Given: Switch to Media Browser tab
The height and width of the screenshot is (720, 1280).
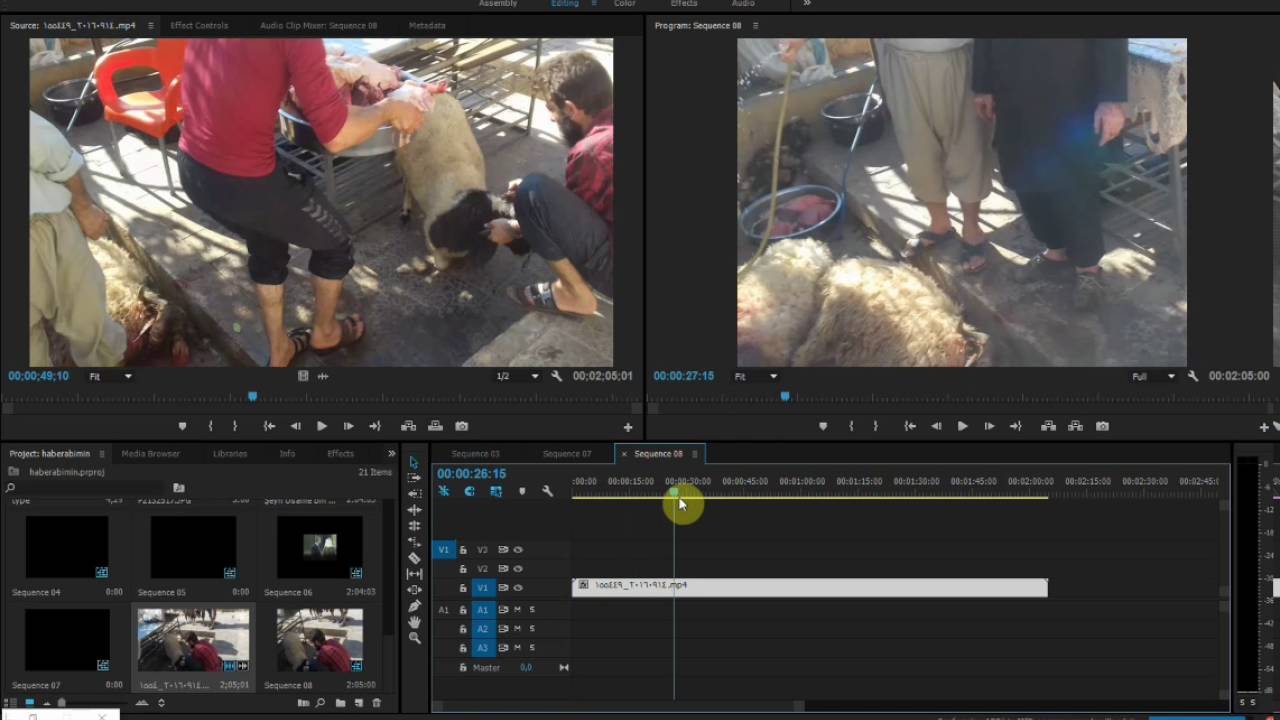Looking at the screenshot, I should [150, 453].
